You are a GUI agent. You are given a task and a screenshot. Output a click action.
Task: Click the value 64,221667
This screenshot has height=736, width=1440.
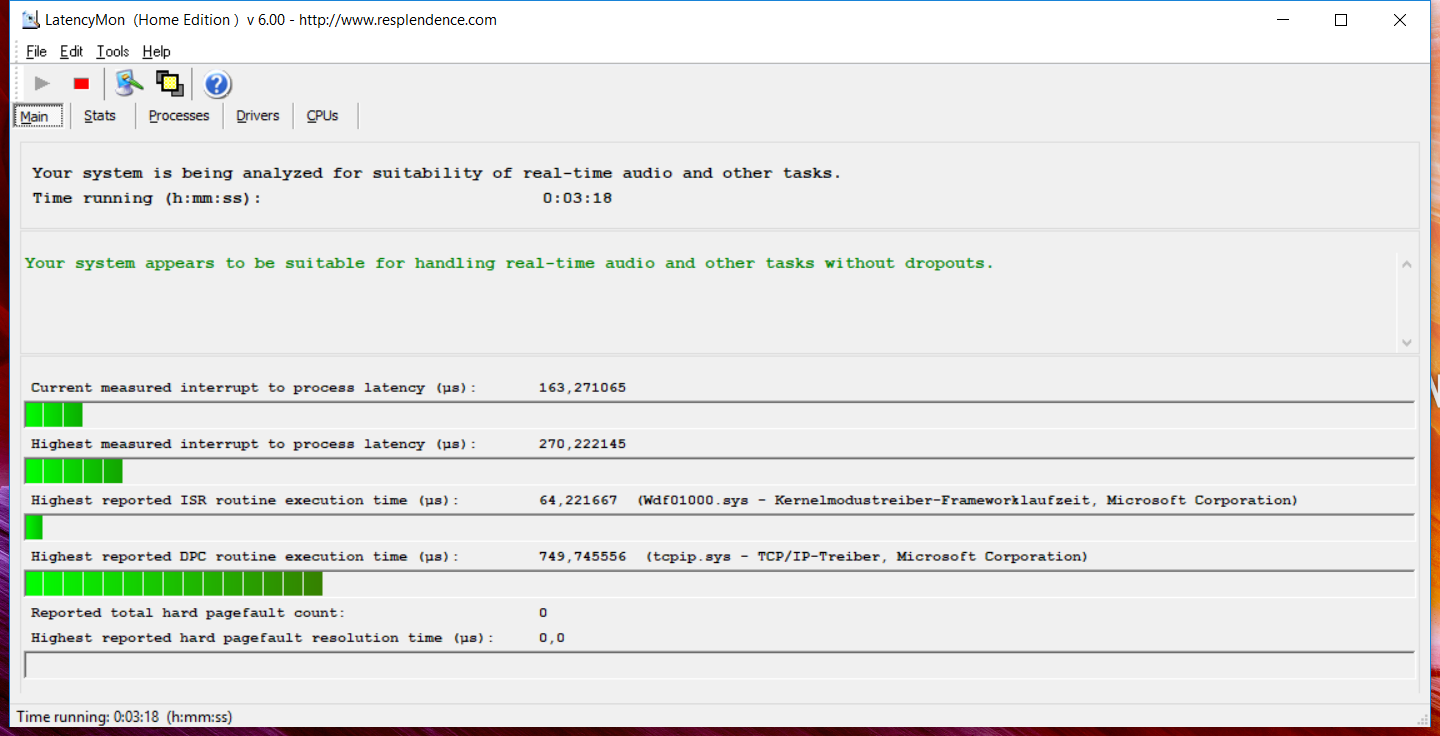578,500
